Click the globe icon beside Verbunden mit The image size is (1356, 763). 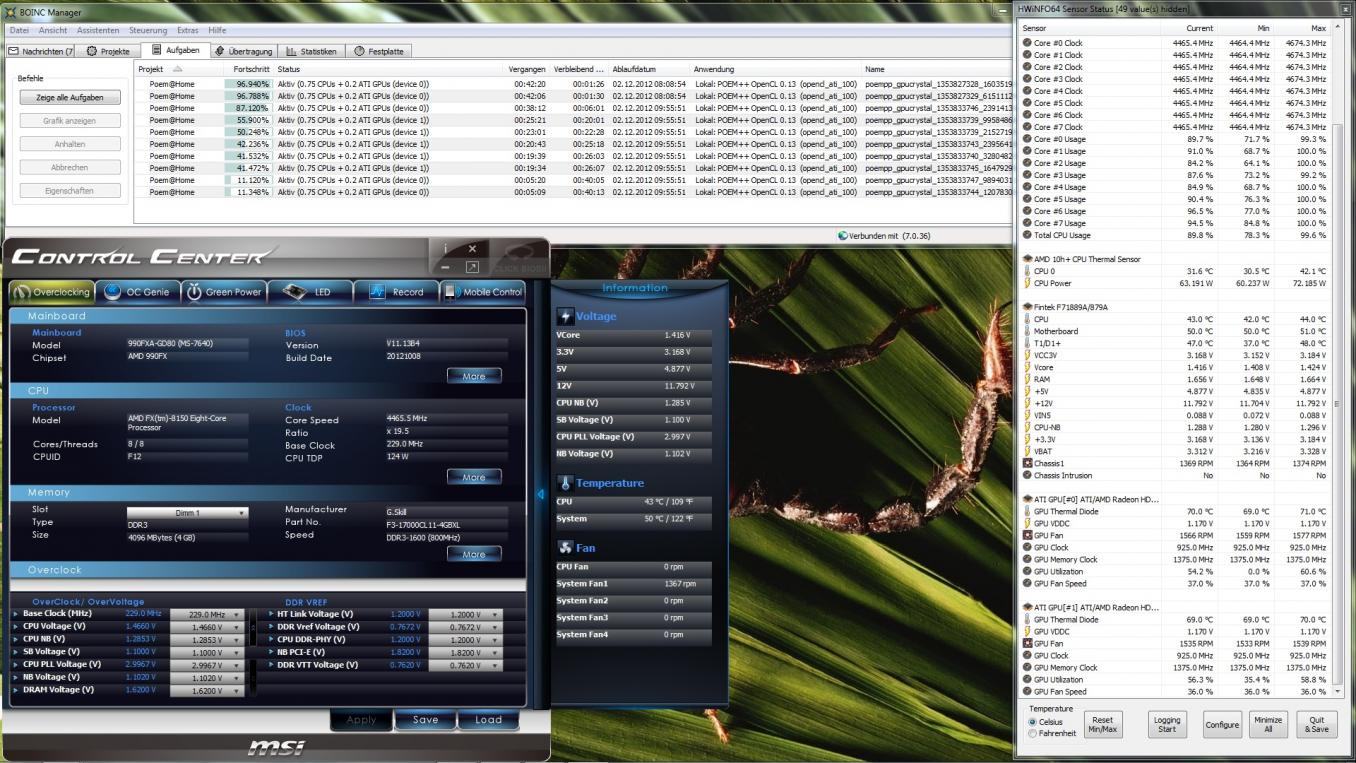click(x=843, y=236)
